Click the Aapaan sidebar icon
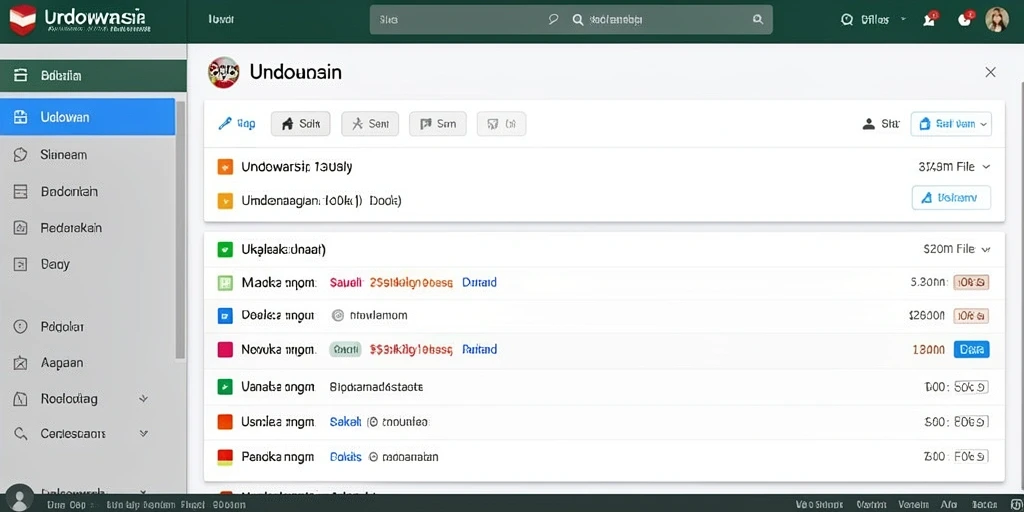The height and width of the screenshot is (512, 1024). click(21, 362)
